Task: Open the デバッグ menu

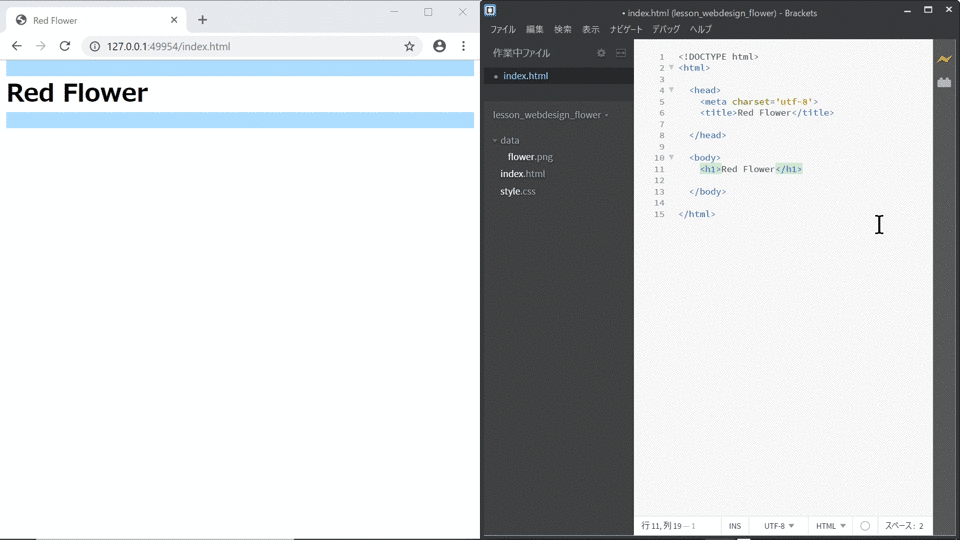Action: (666, 29)
